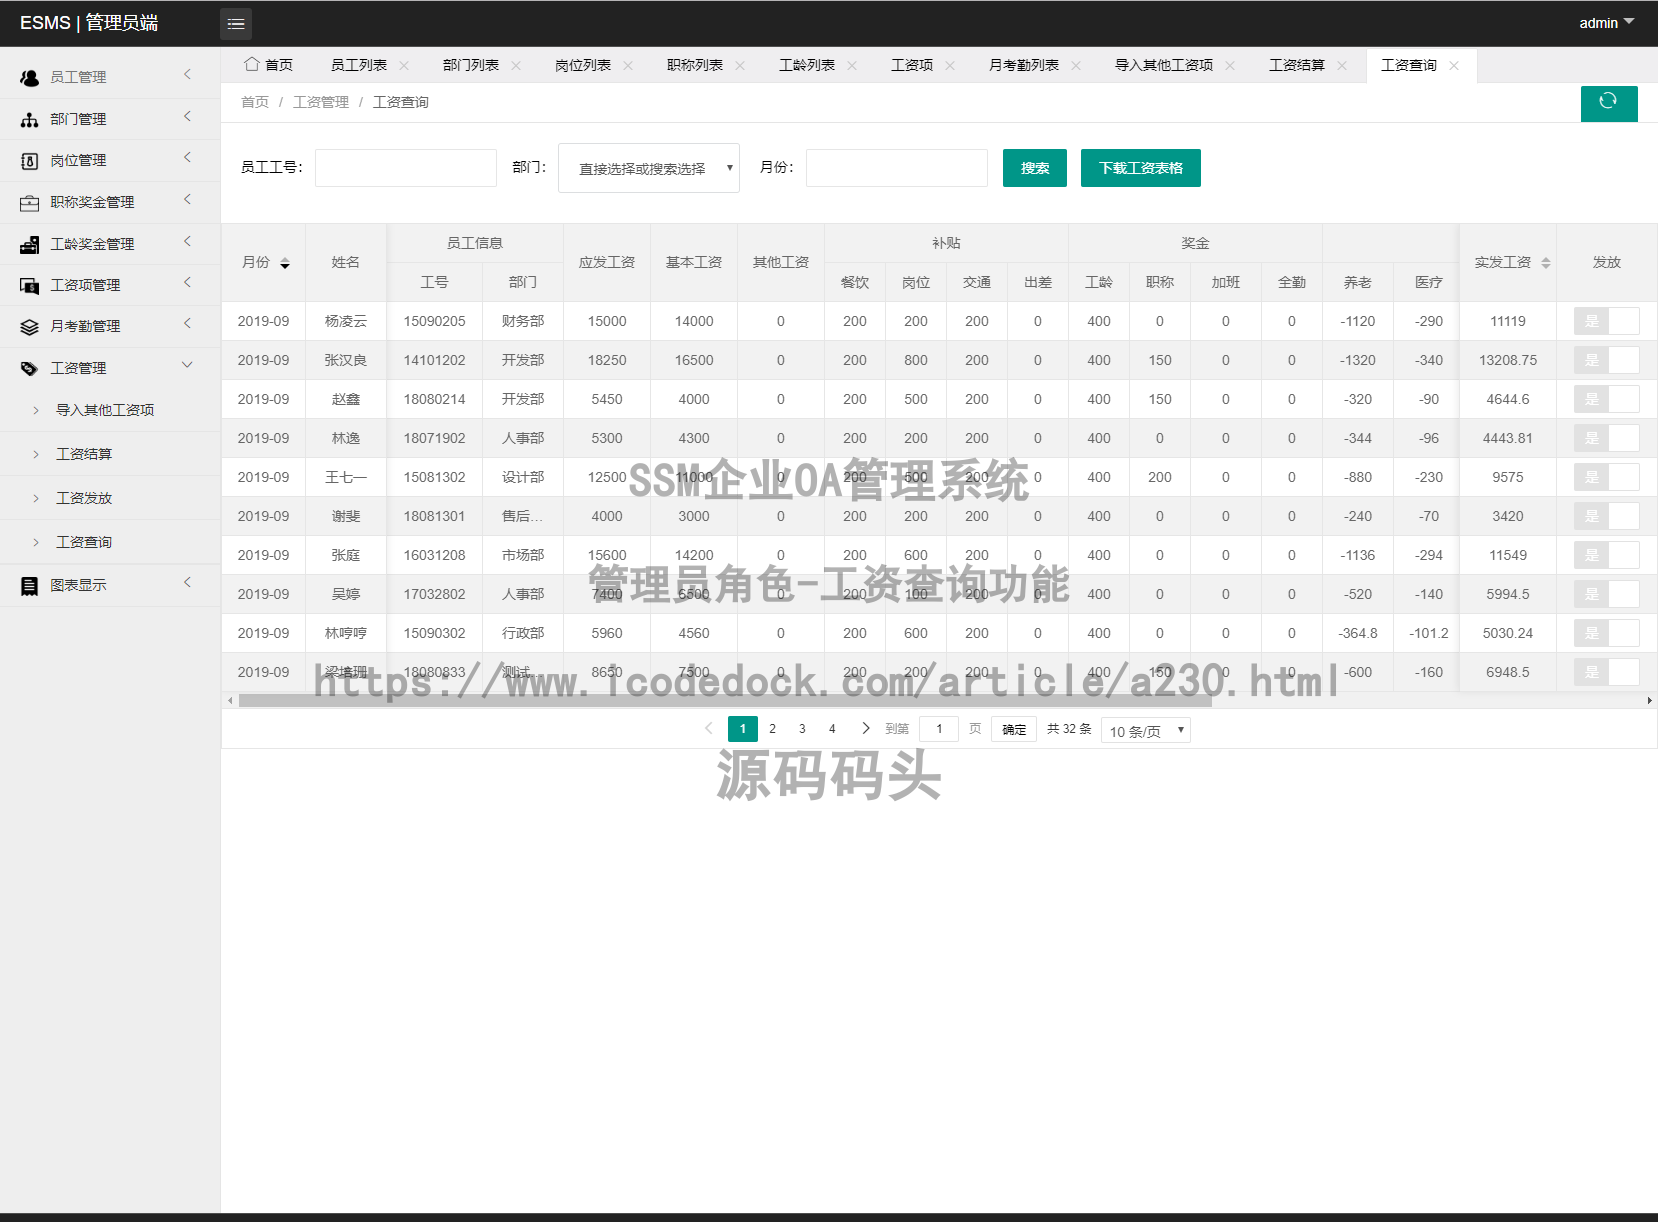Open the 10条/页 page size dropdown

[x=1144, y=730]
